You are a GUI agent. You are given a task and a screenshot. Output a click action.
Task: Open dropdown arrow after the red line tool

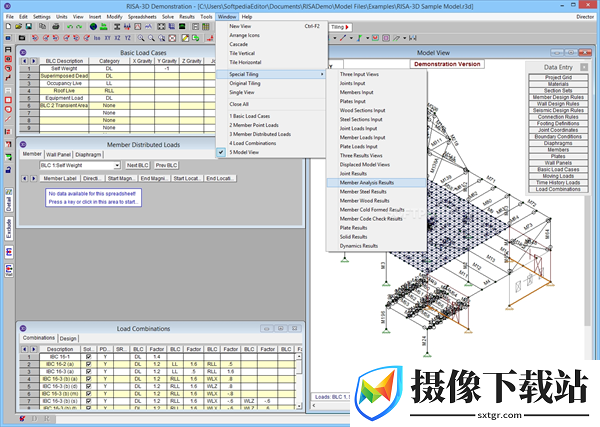(351, 38)
